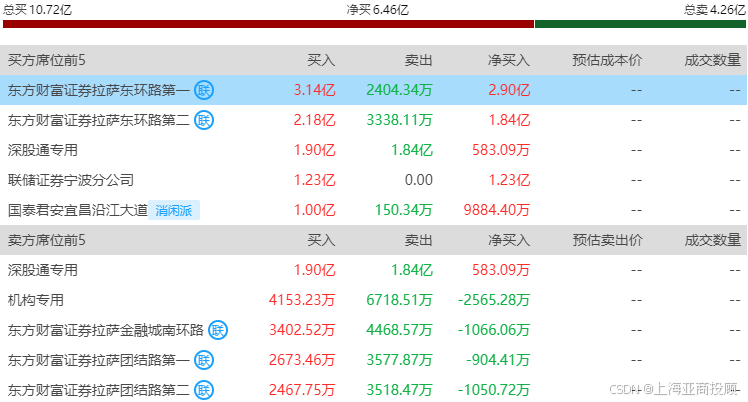Click 买入 header in buyer table

tap(321, 60)
